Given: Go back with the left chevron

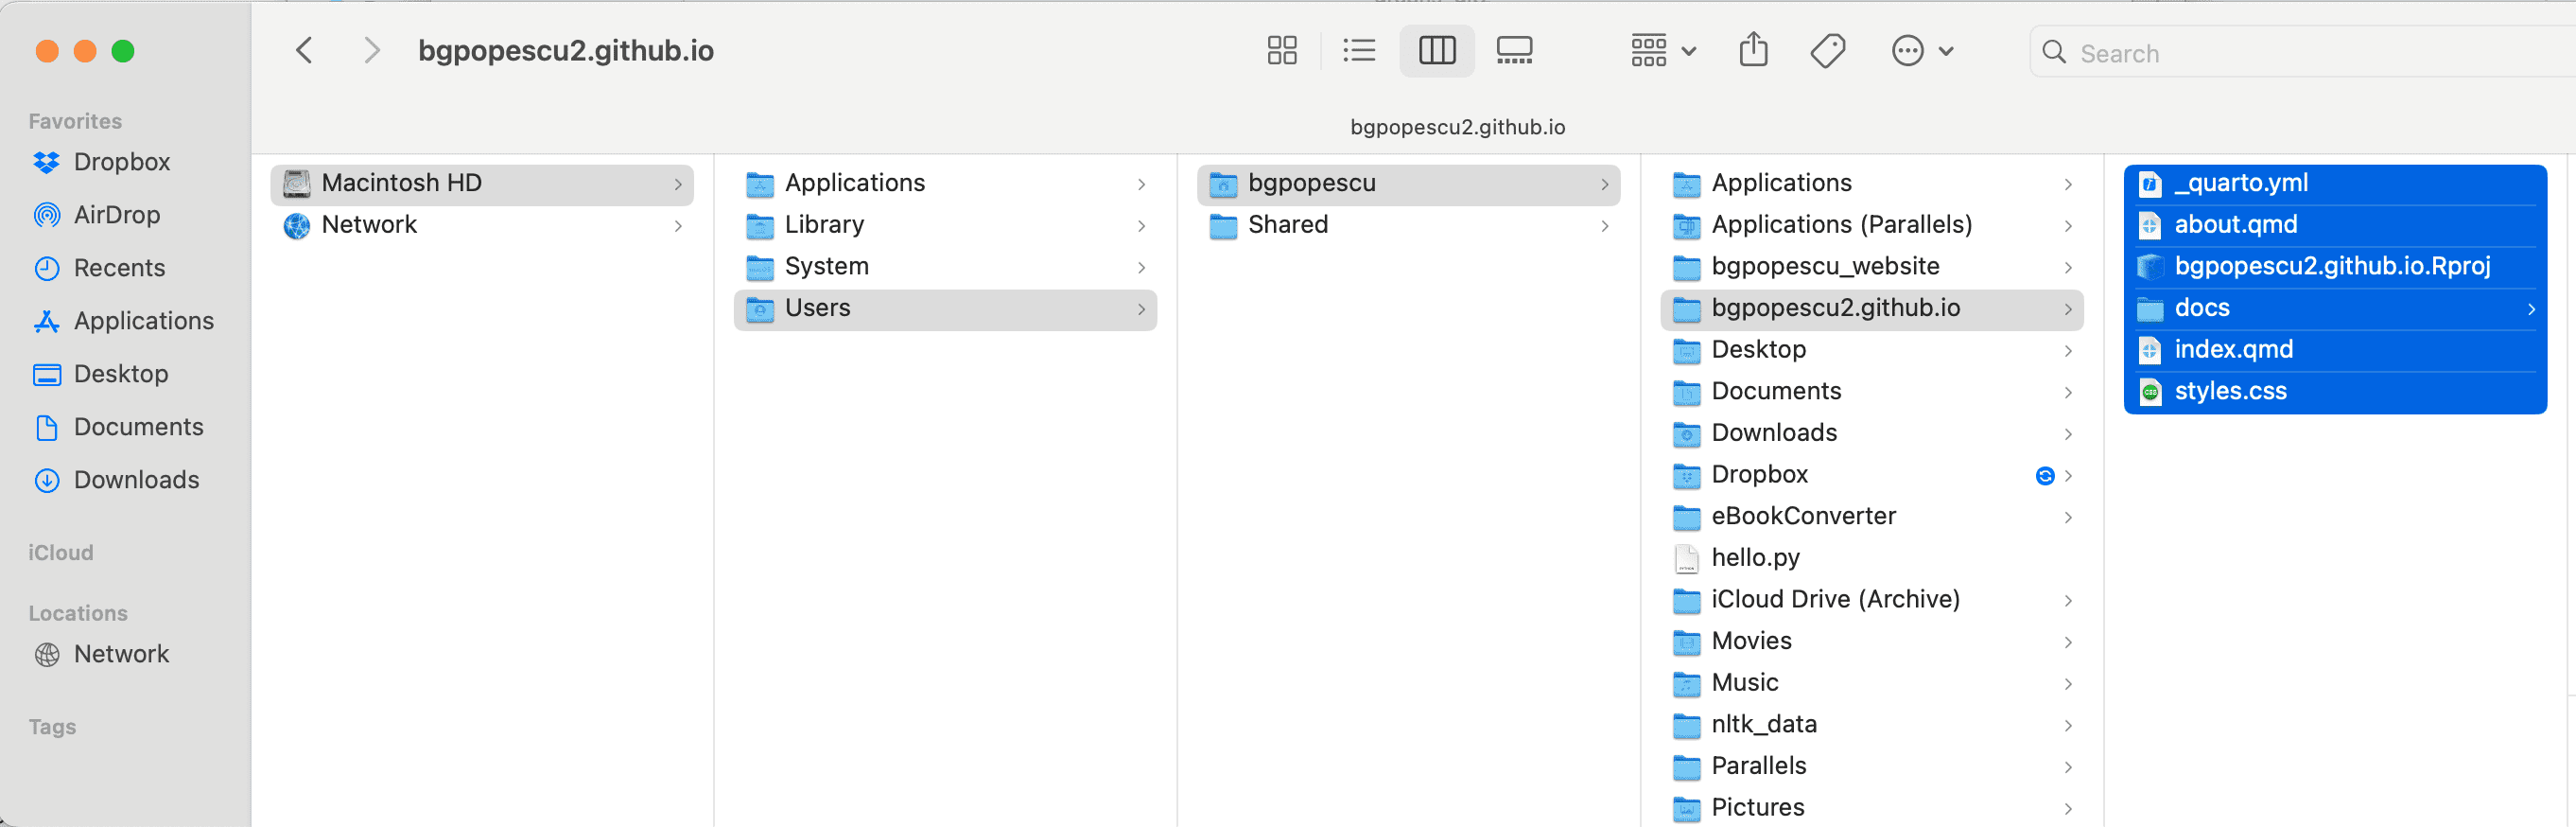Looking at the screenshot, I should click(305, 51).
